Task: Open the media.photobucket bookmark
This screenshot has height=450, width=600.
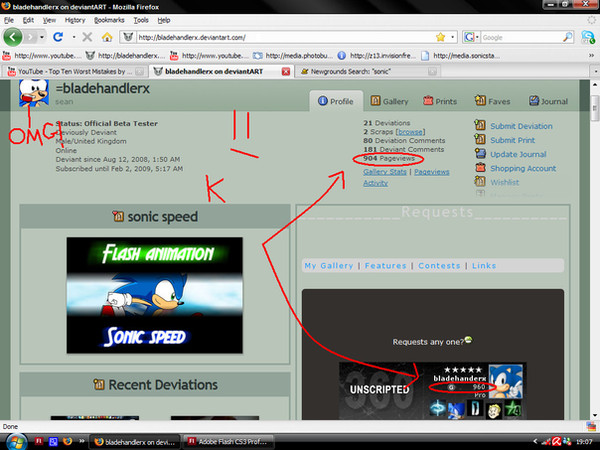Action: [292, 56]
